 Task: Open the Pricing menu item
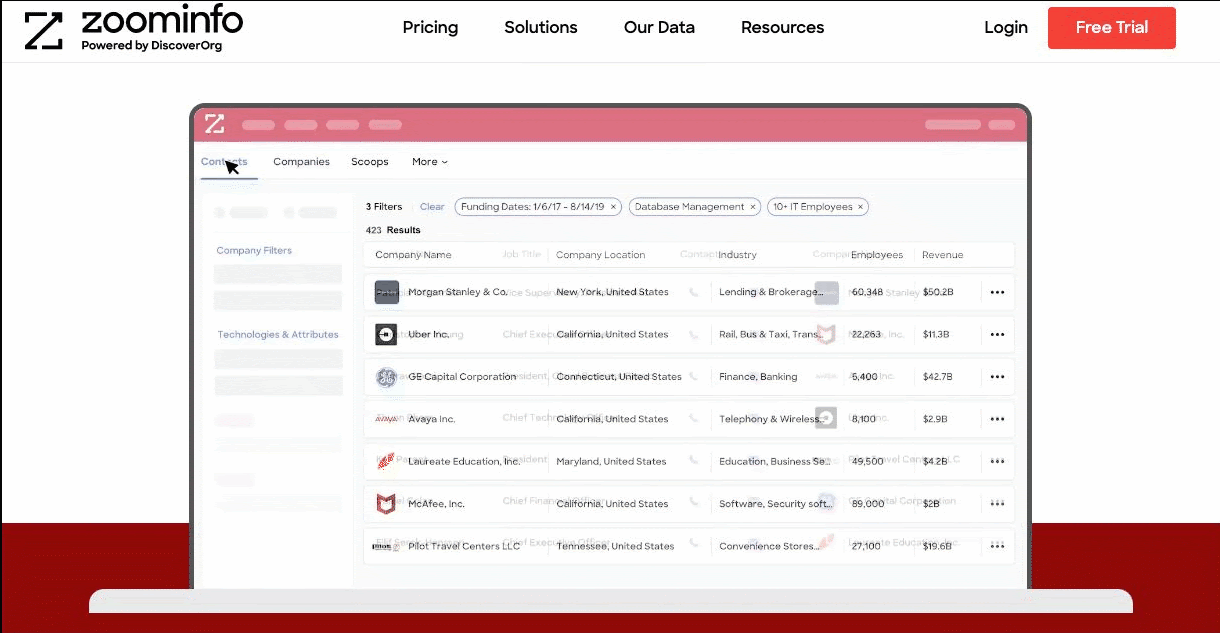tap(430, 28)
